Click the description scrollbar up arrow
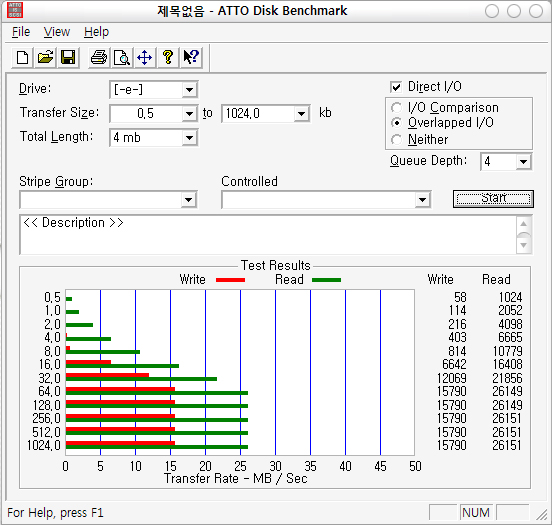The width and height of the screenshot is (552, 525). [x=523, y=224]
